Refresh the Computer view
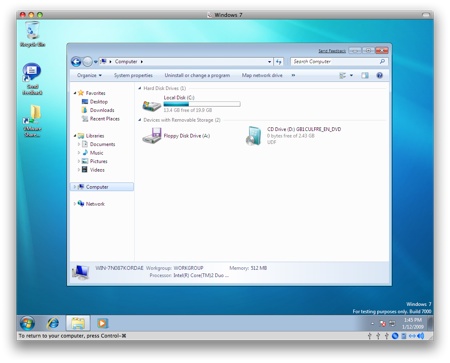Viewport: 450px width, 363px height. [x=278, y=62]
